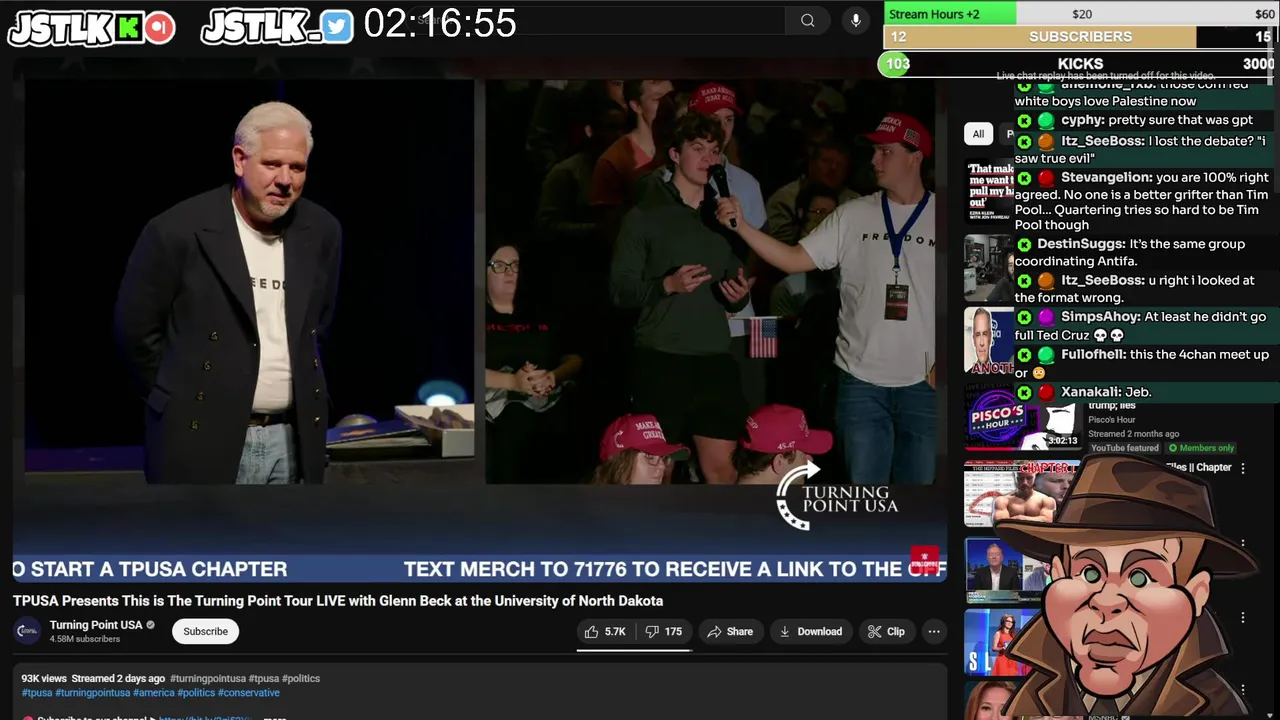Click the JSTLK Kick logo in the overlay

[92, 28]
